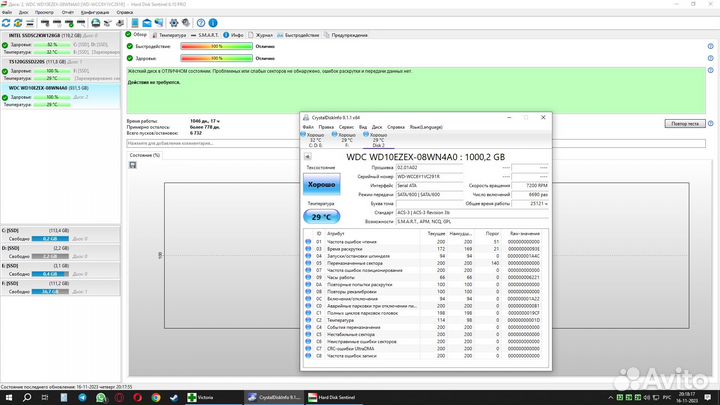Screen dimensions: 720x405
Task: Select C: D: E: disk tab in CrystalDiskInfo
Action: coord(314,140)
